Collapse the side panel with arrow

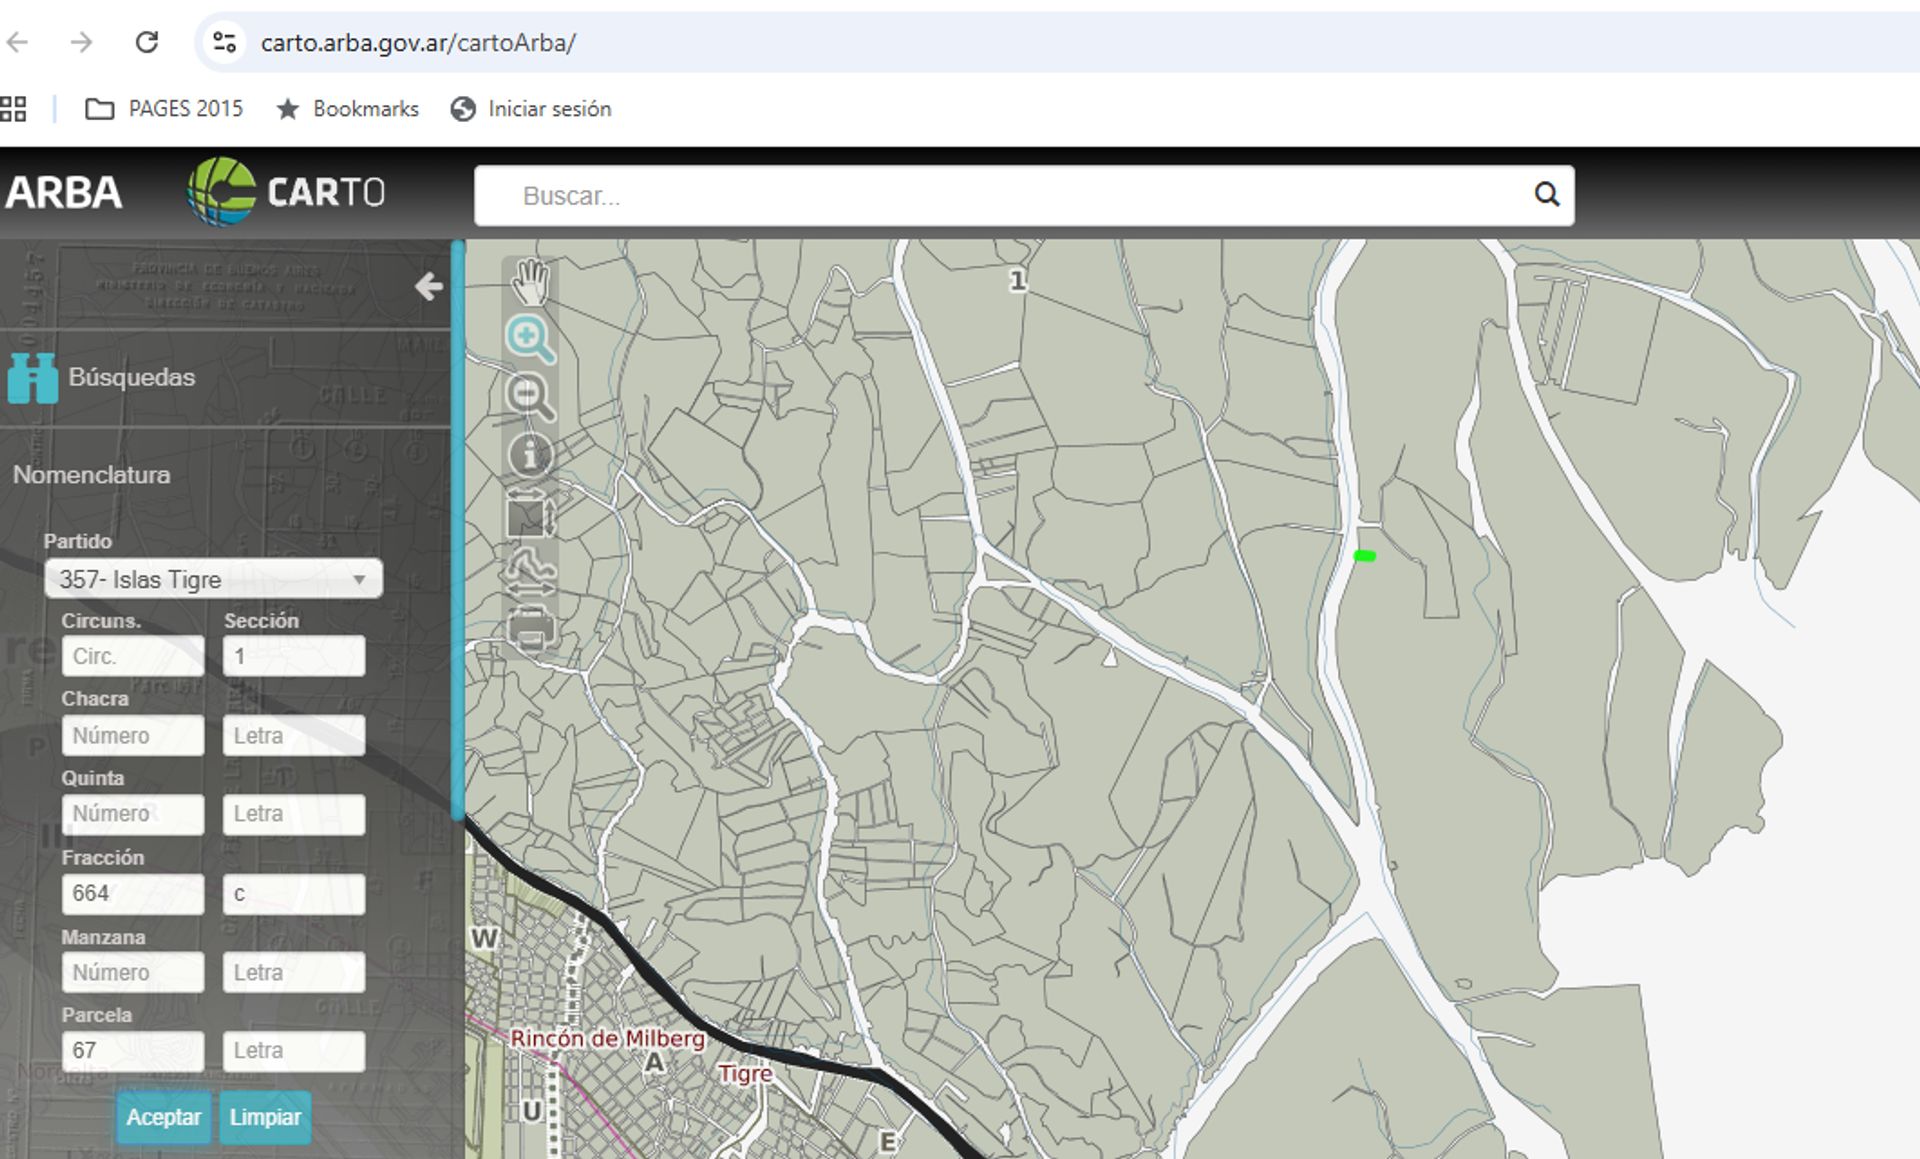coord(429,287)
